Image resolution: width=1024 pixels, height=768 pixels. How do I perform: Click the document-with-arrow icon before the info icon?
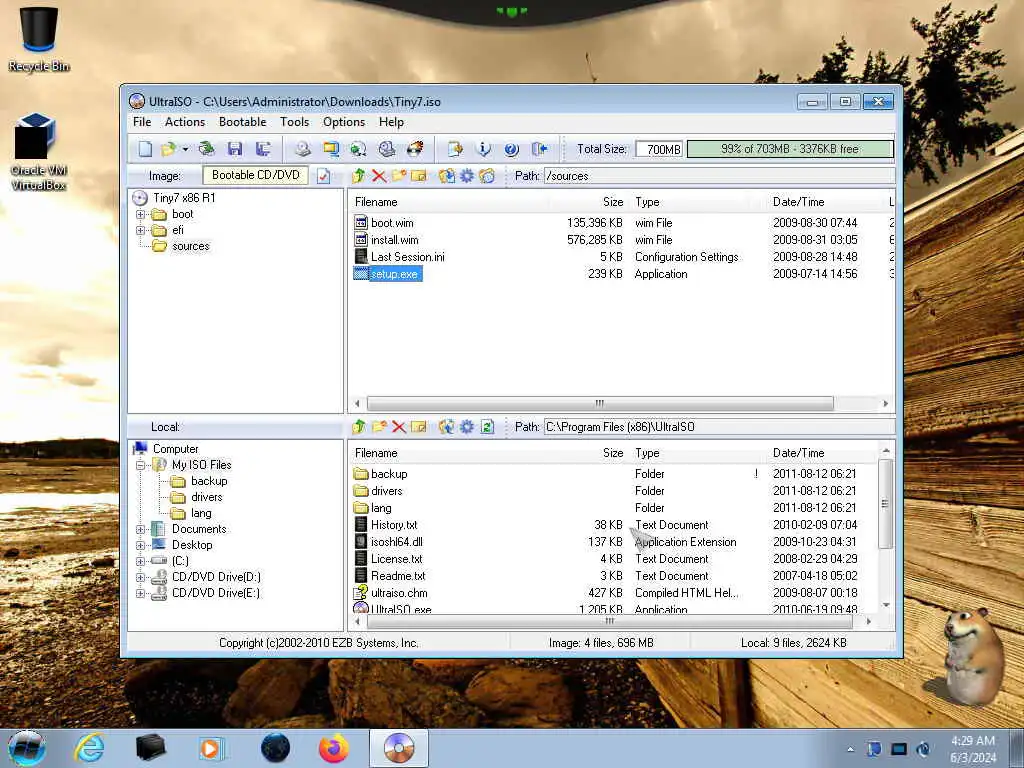pyautogui.click(x=455, y=149)
